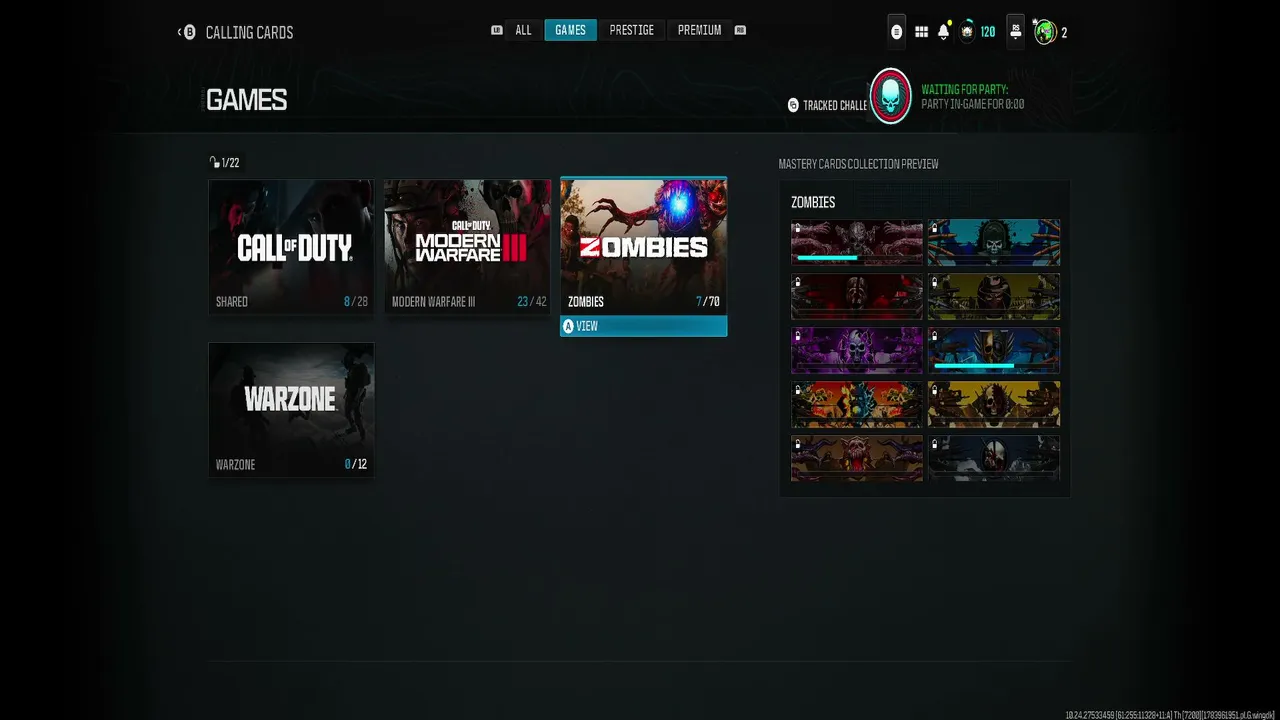
Task: Open the options menu icon in the header
Action: 896,32
